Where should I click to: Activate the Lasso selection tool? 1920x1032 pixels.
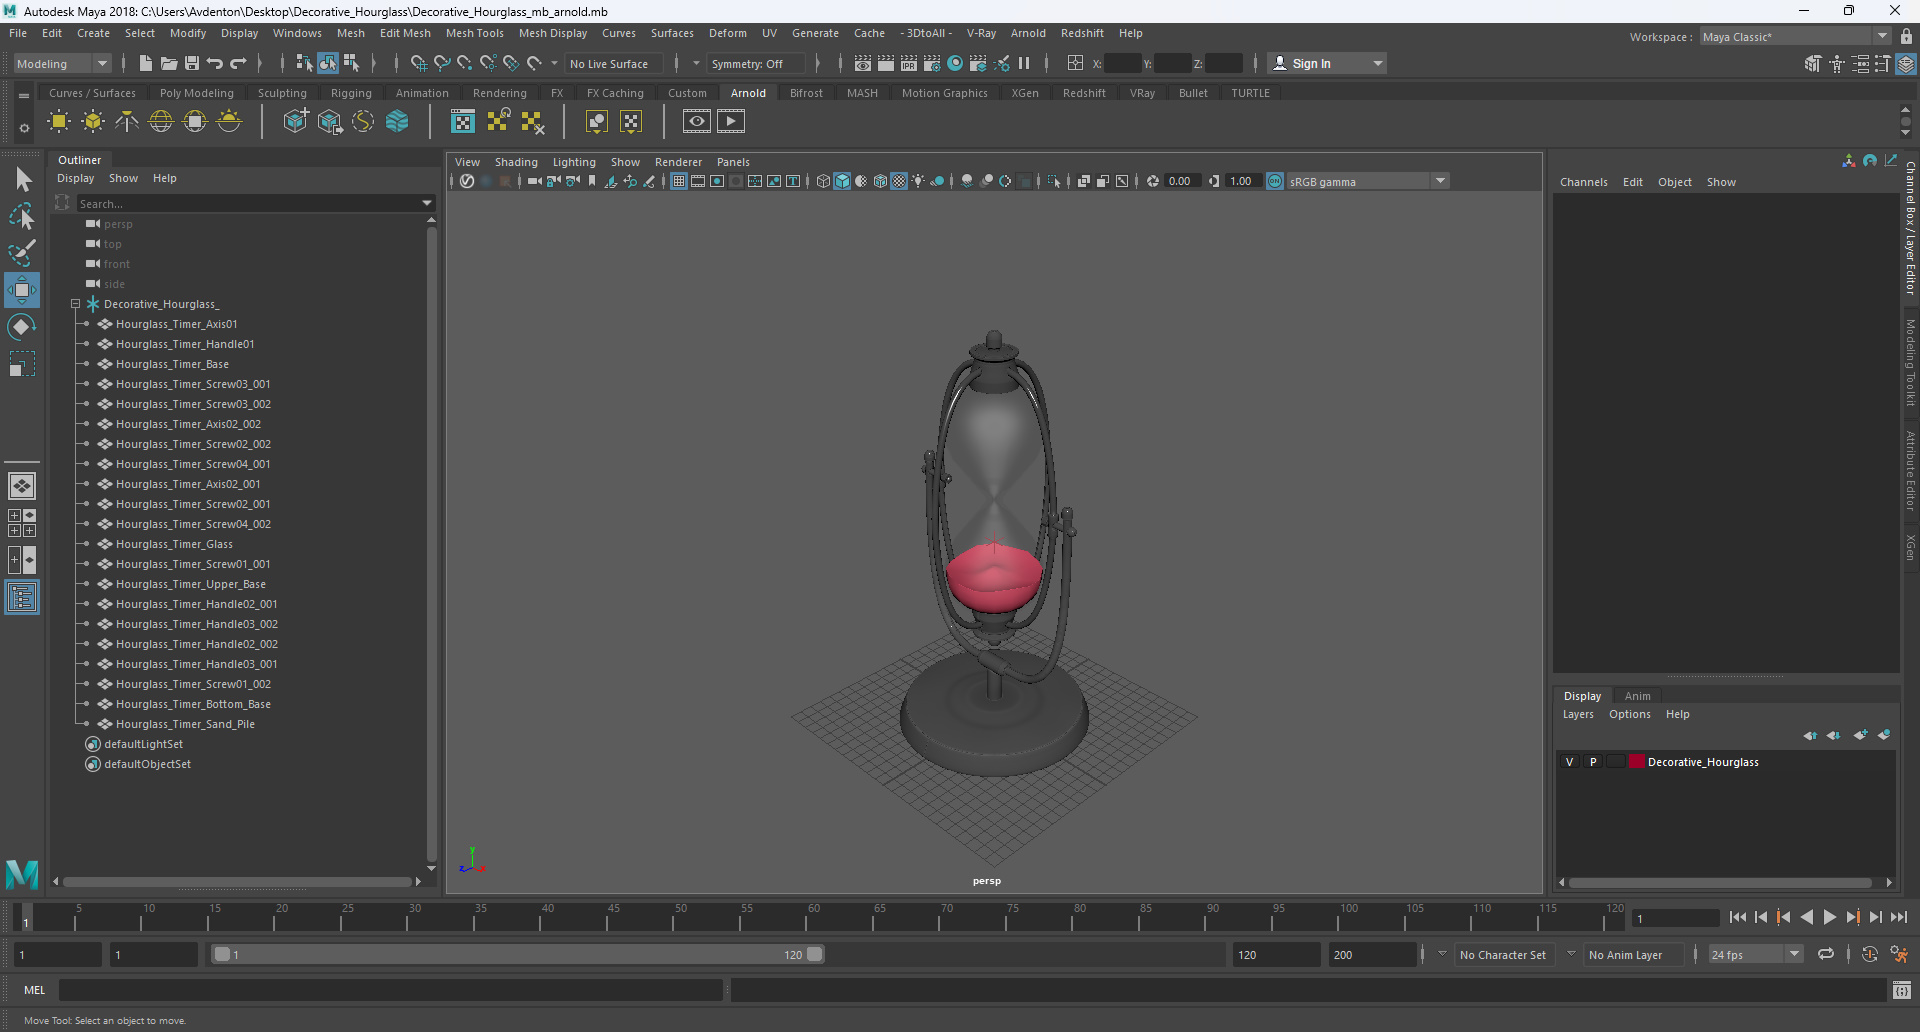click(22, 216)
